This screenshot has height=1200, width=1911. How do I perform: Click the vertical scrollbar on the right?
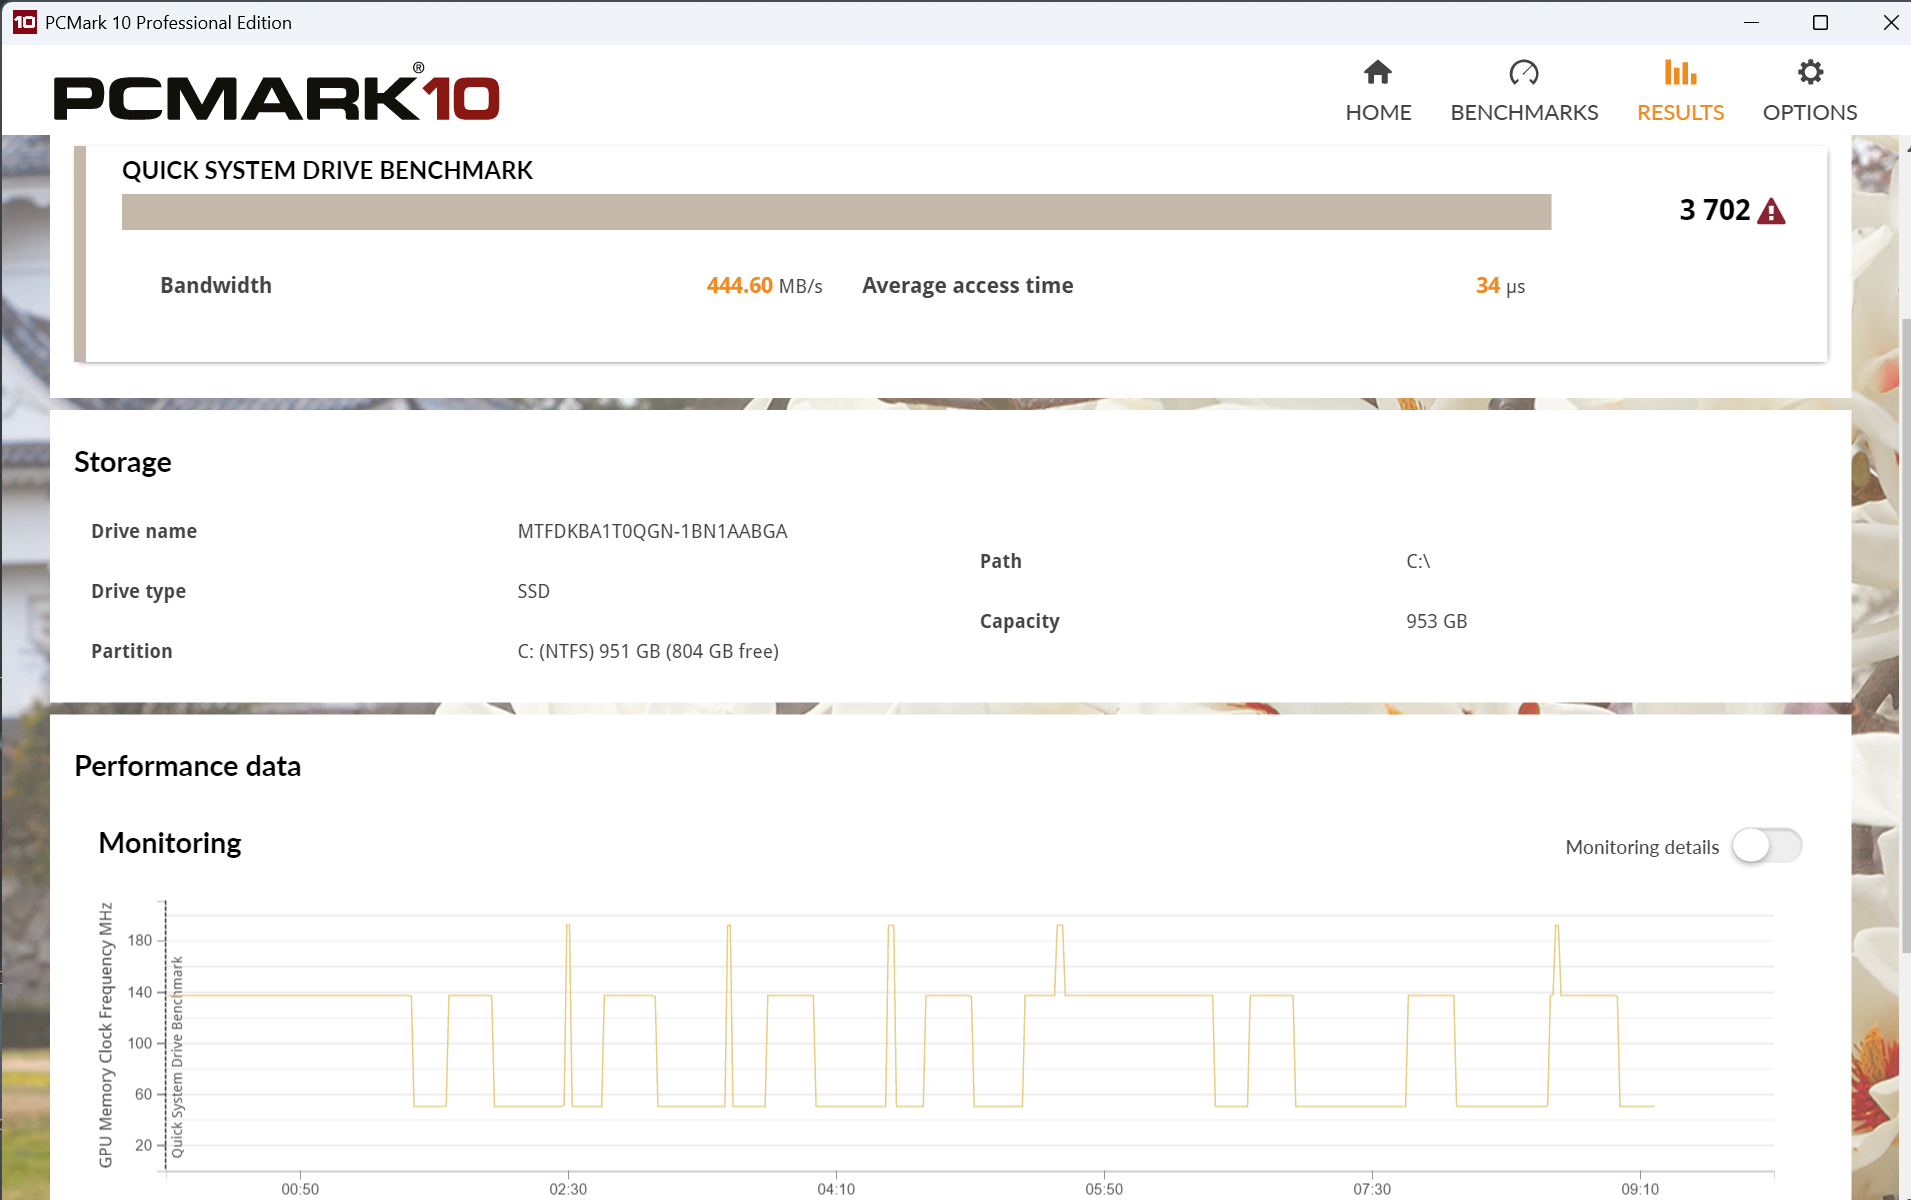coord(1905,635)
